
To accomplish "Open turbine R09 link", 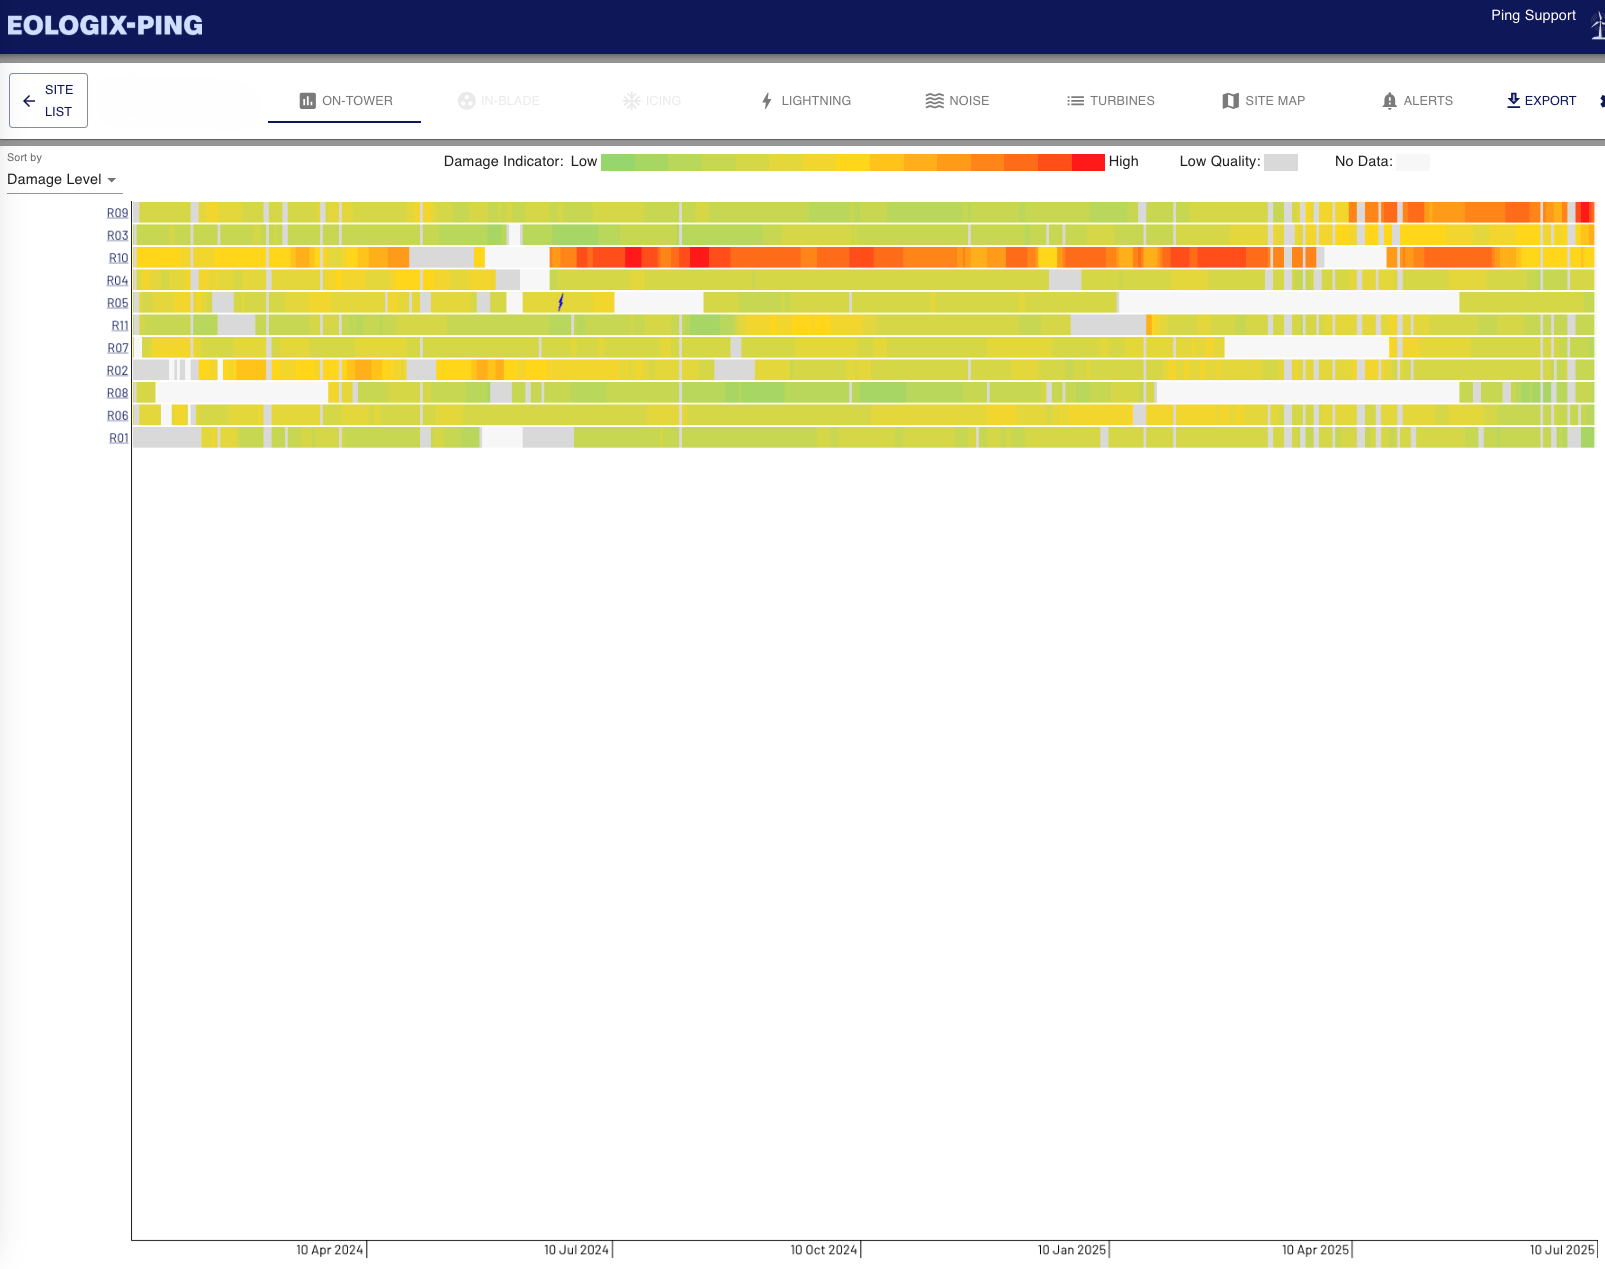I will coord(118,213).
